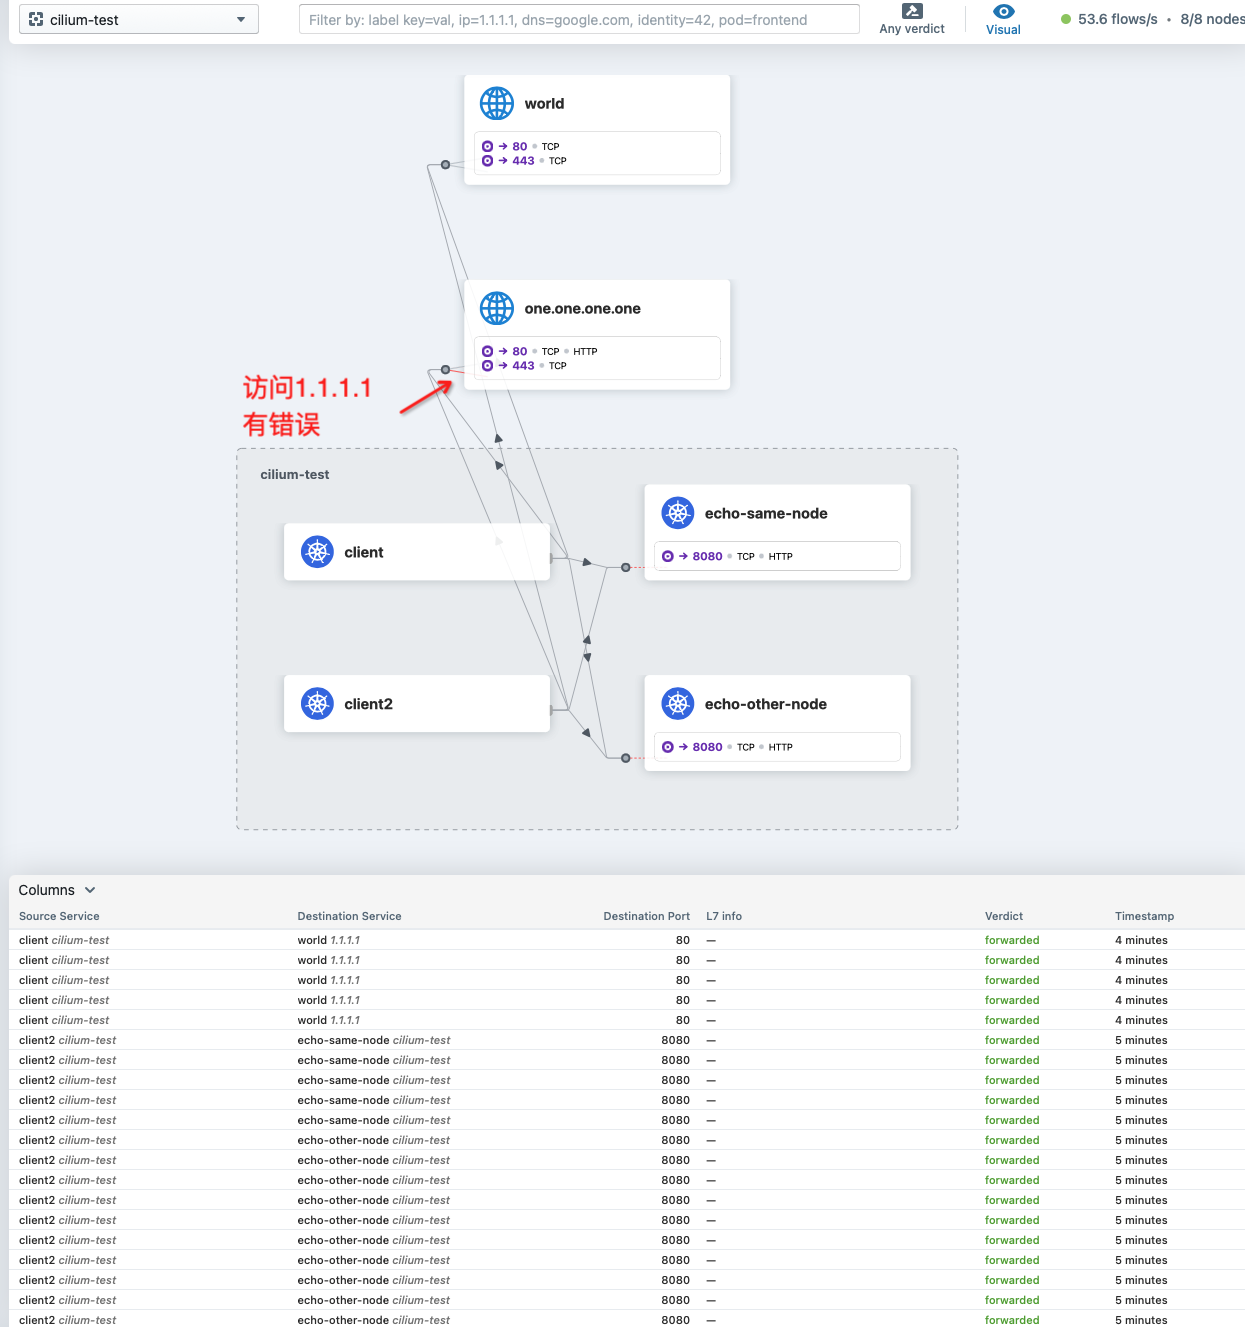
Task: Expand the Columns dropdown
Action: (57, 890)
